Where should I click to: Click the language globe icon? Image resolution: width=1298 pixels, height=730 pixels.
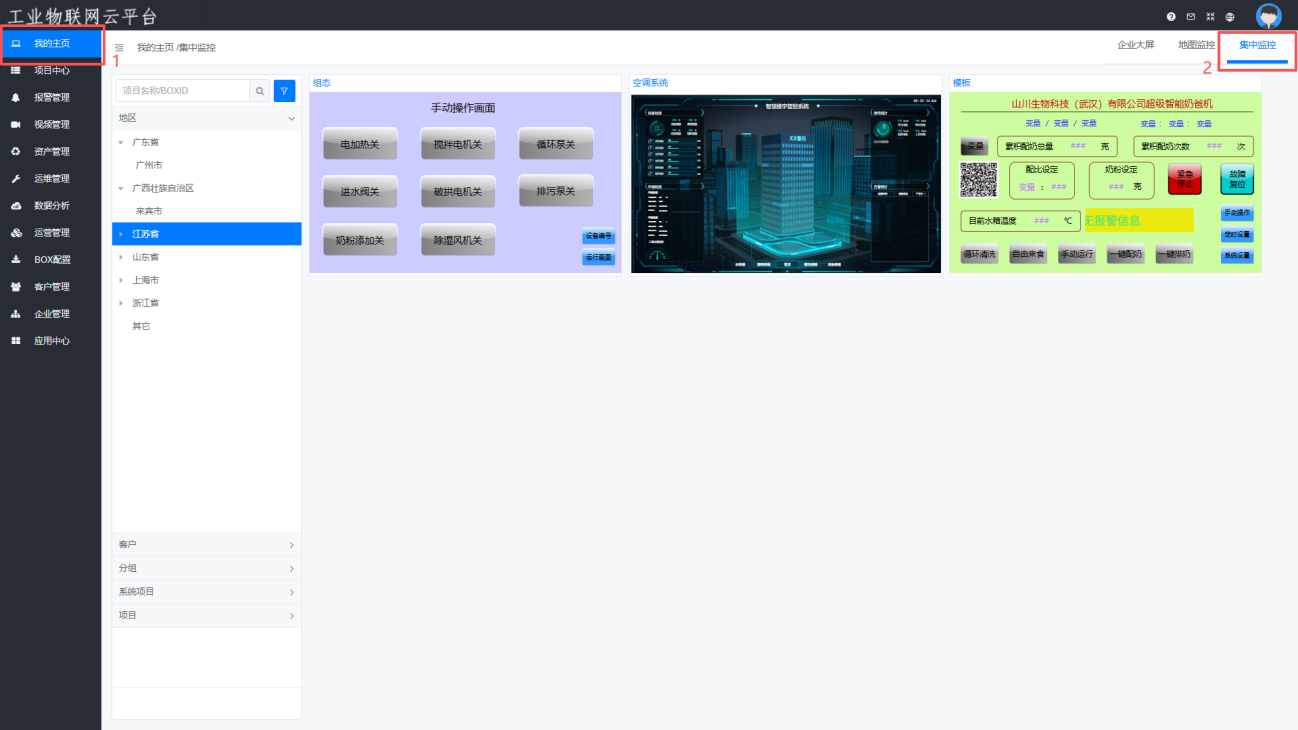pos(1229,17)
